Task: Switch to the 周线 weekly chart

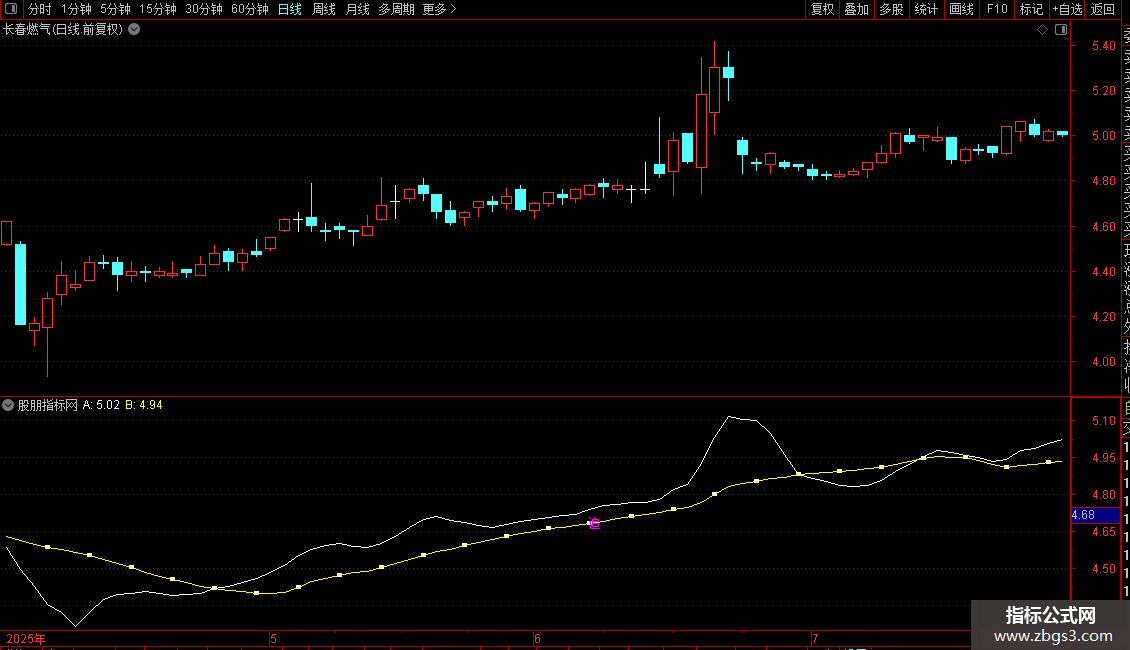Action: tap(324, 9)
